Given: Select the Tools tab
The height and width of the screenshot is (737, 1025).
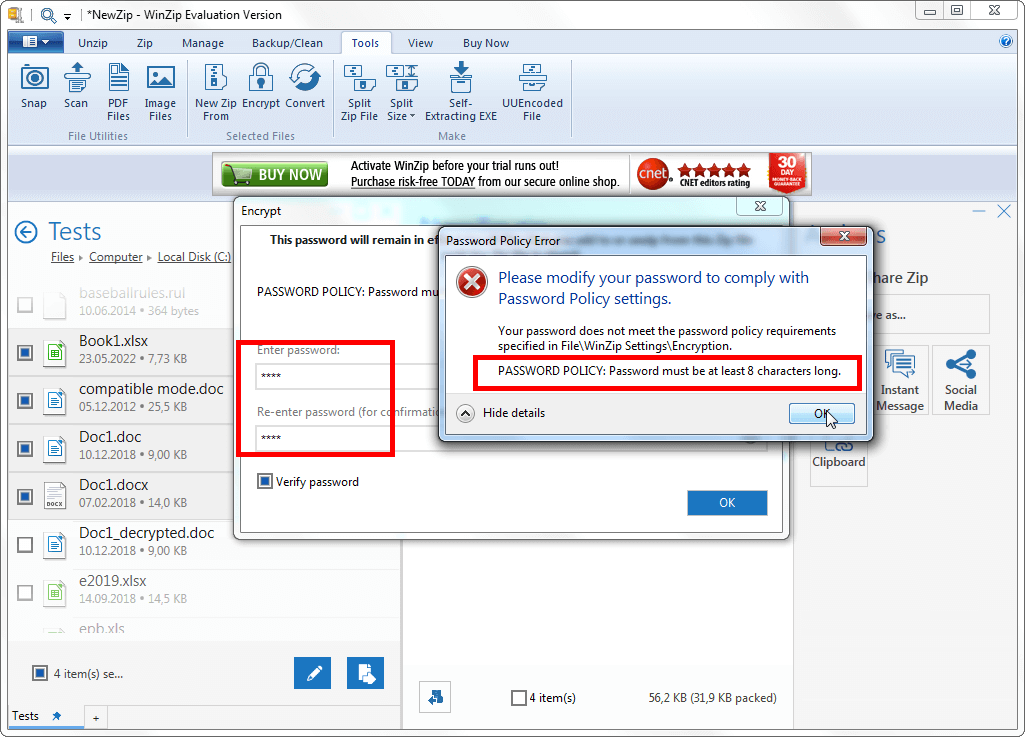Looking at the screenshot, I should [x=365, y=43].
